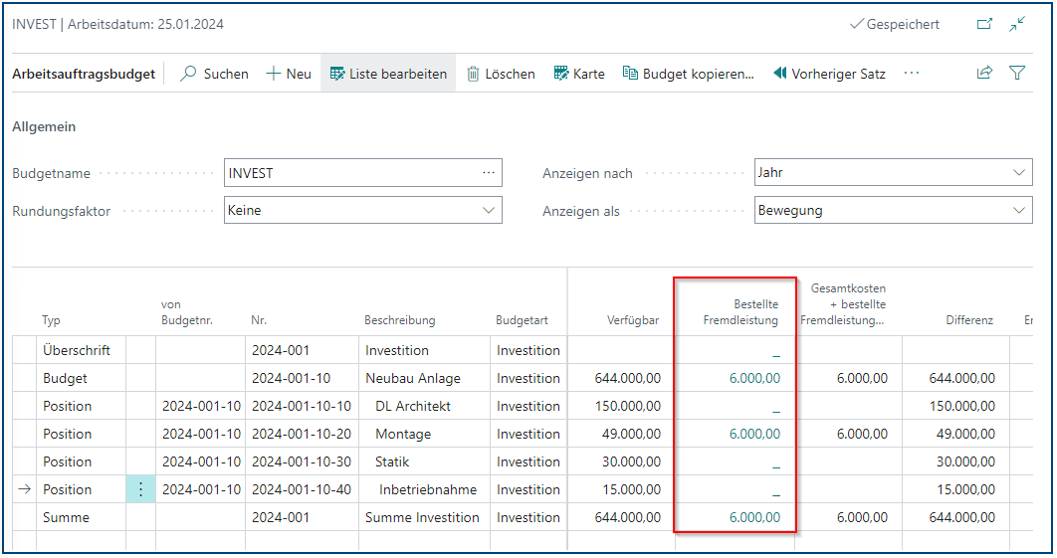Click the Budgetname field INVEST
The height and width of the screenshot is (558, 1057).
pos(363,173)
